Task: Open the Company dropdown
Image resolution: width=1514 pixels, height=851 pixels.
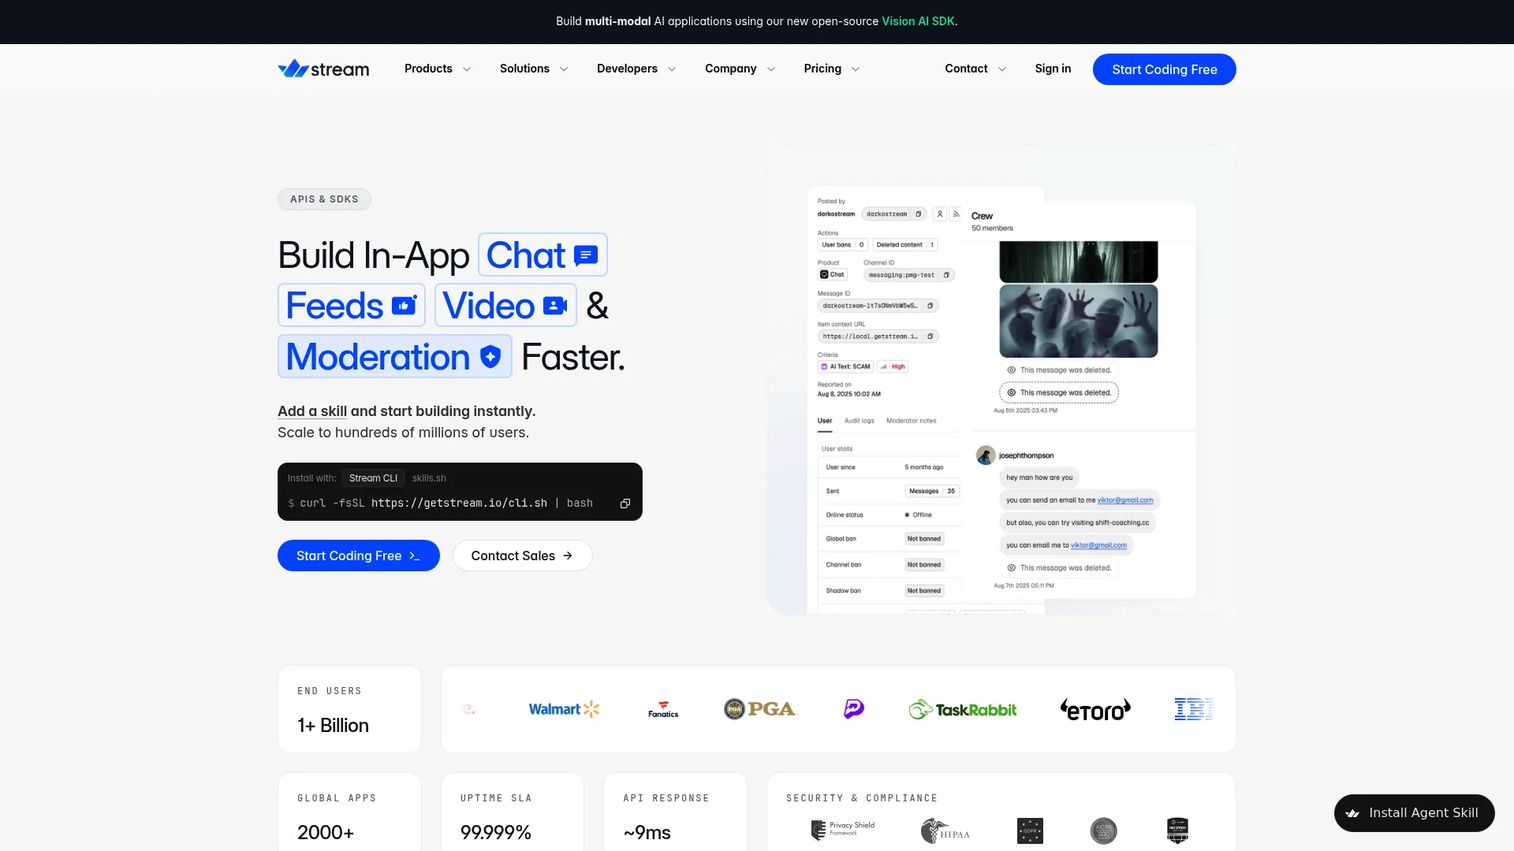Action: pyautogui.click(x=740, y=69)
